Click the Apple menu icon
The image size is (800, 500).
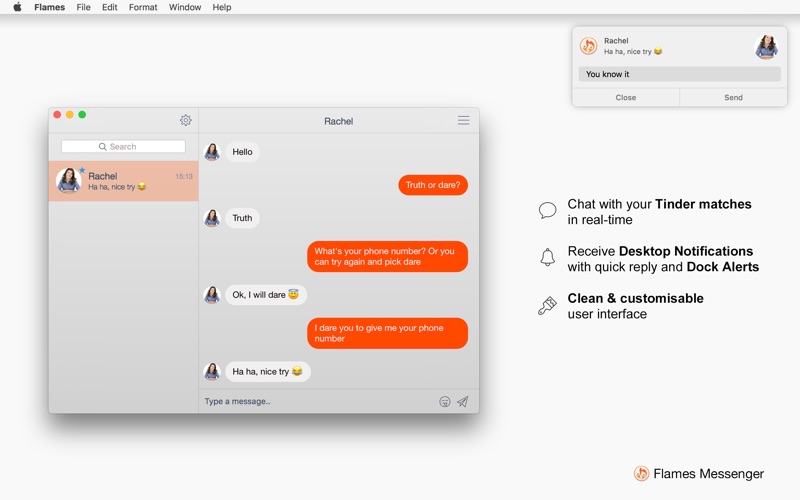[17, 7]
